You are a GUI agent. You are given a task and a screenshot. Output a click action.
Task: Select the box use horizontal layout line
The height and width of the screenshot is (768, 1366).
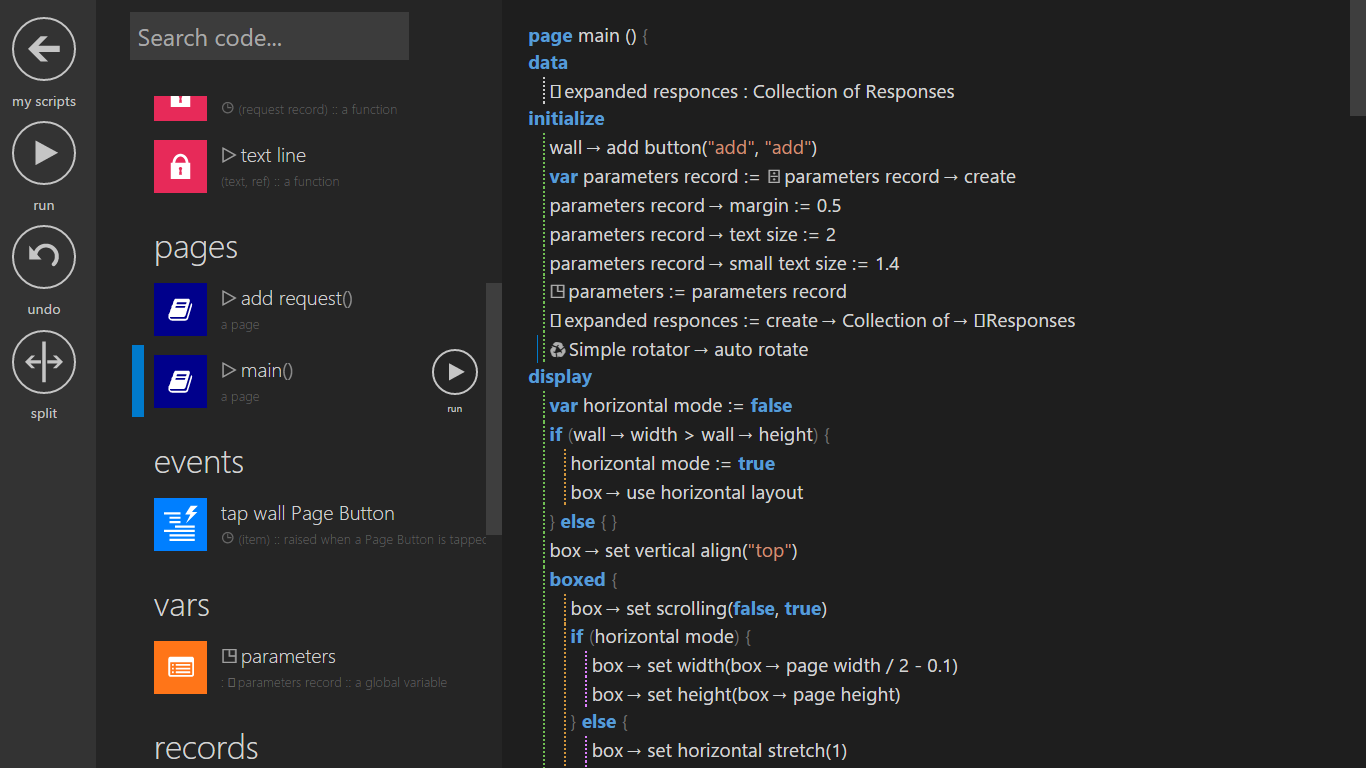pos(687,493)
